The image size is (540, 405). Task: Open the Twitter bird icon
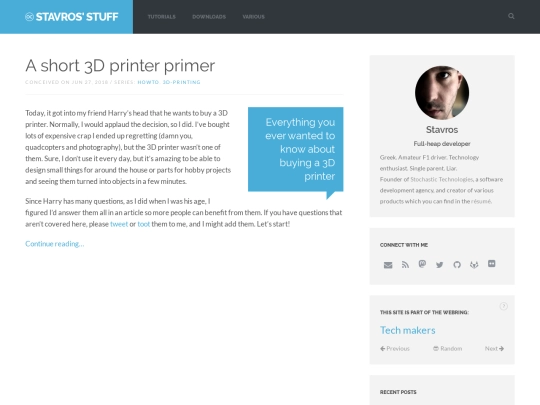tap(439, 265)
